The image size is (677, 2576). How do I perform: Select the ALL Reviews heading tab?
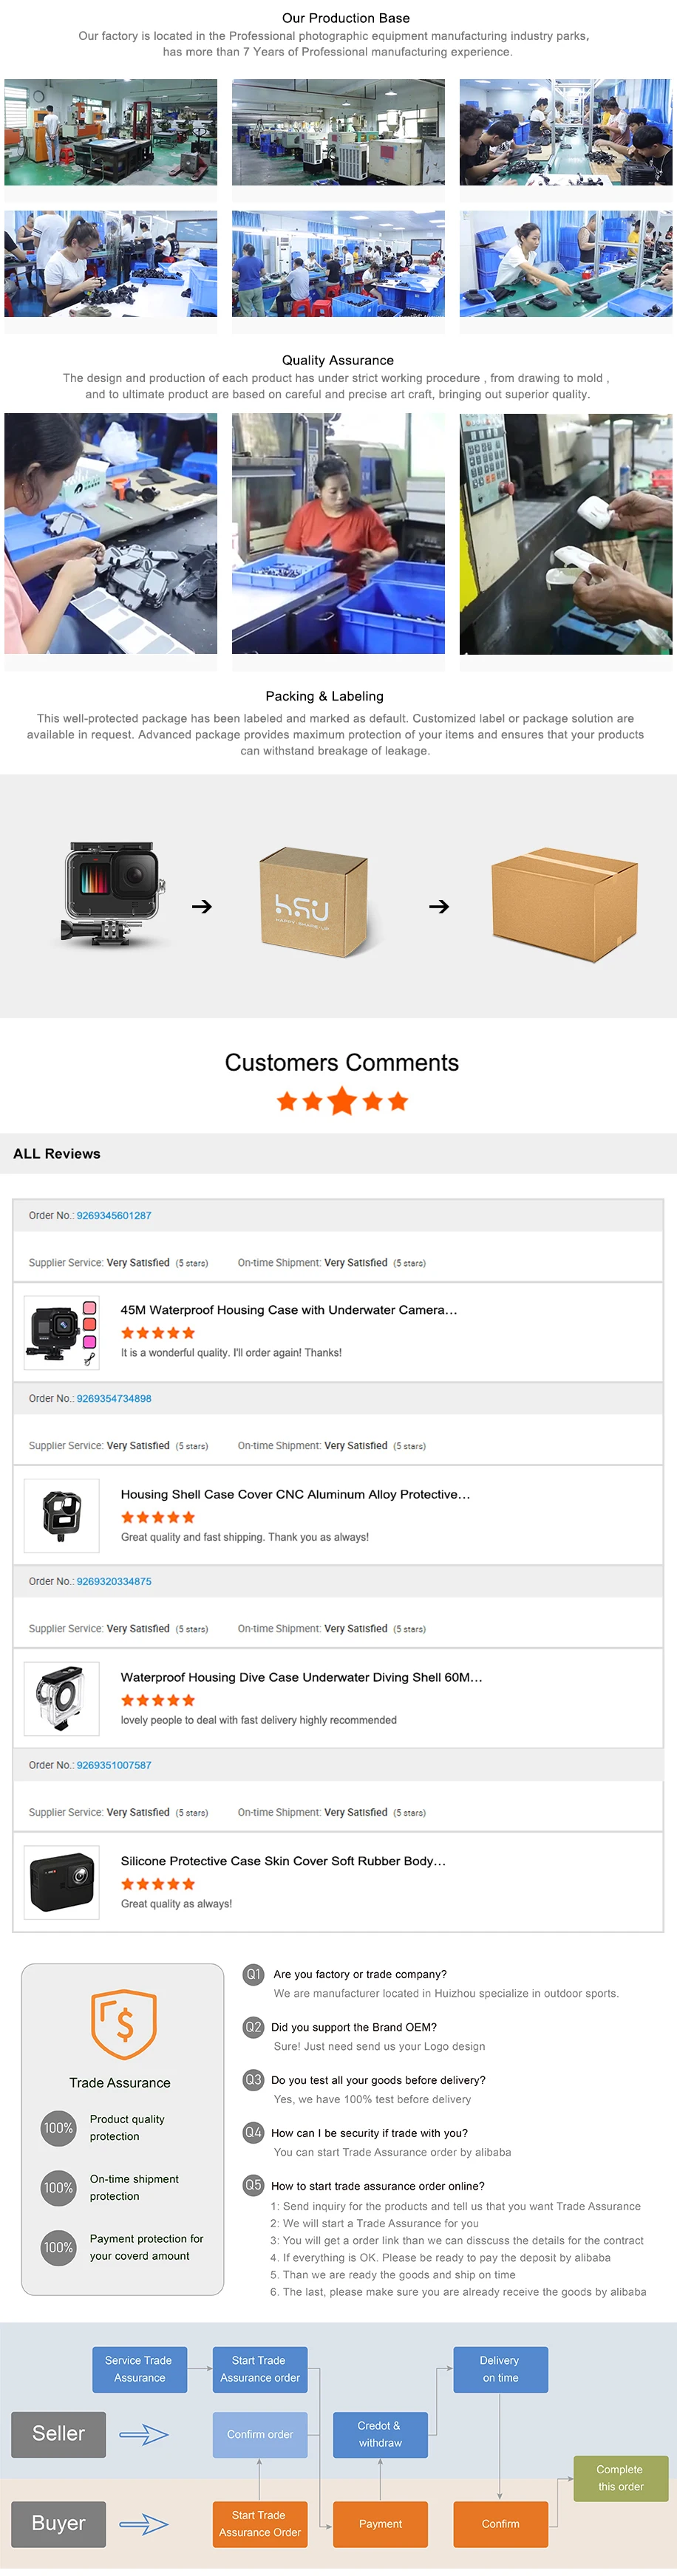(57, 1154)
